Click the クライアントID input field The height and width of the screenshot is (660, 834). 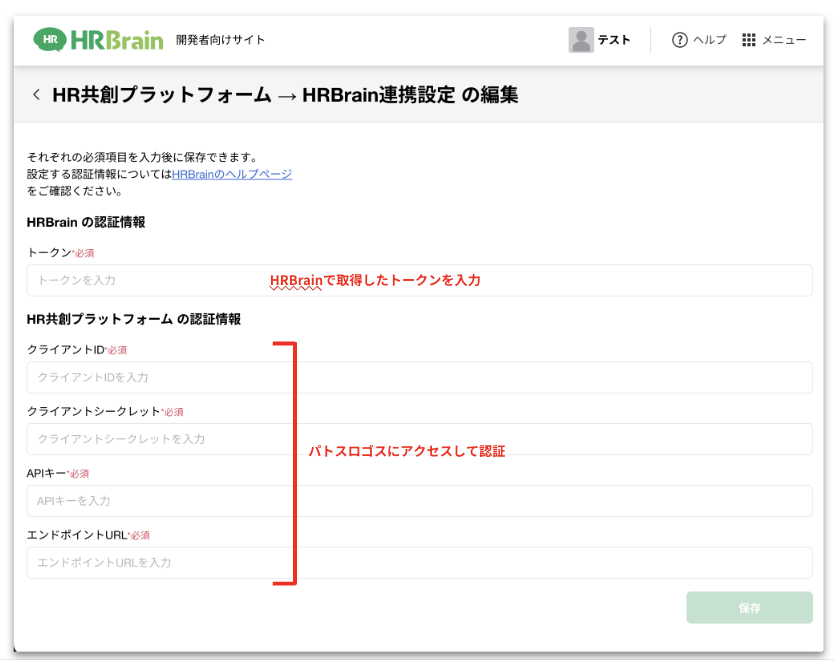(x=419, y=378)
